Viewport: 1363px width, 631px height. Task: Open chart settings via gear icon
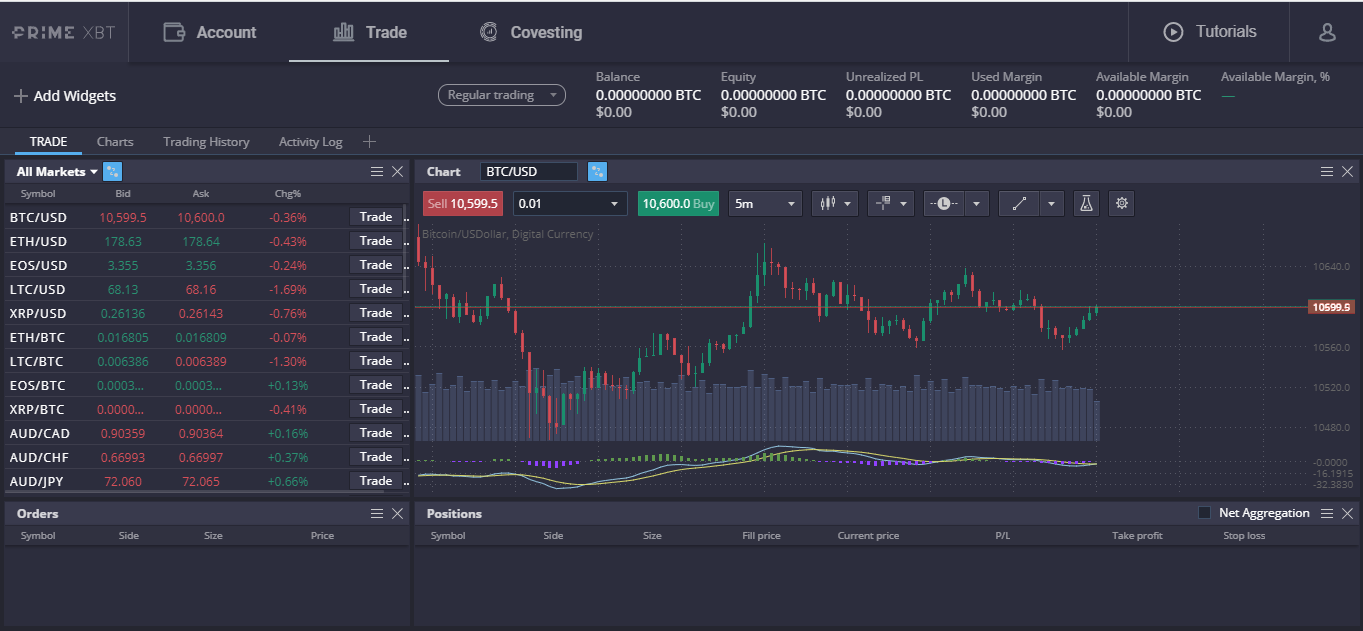click(x=1121, y=203)
